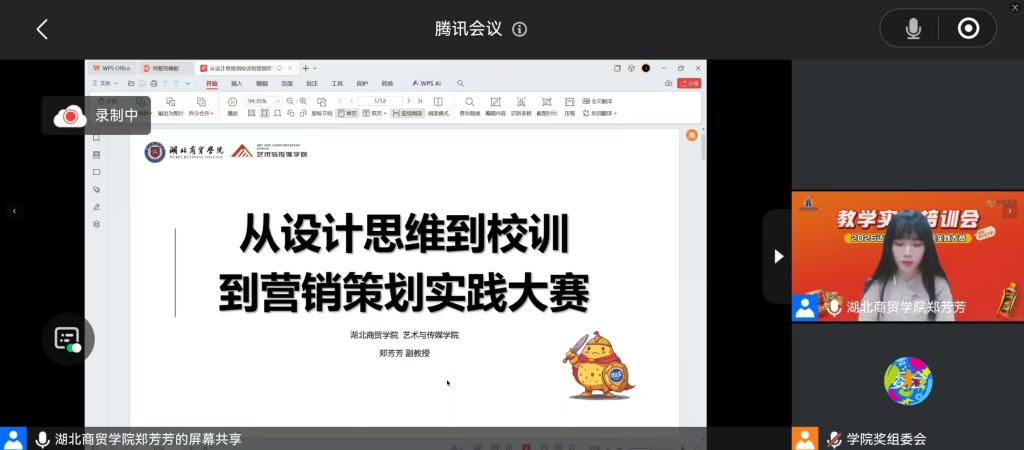Jump to last page arrow in toolbar

tap(420, 101)
